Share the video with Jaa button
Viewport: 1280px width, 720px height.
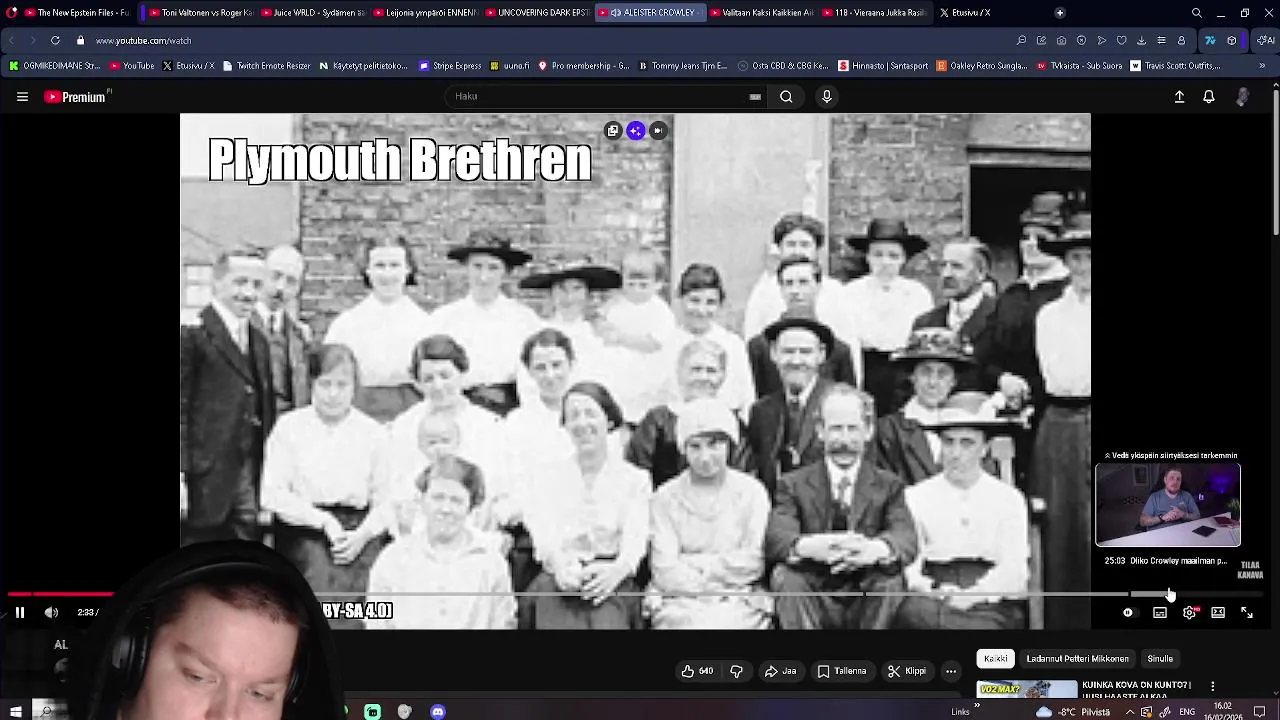pyautogui.click(x=780, y=671)
